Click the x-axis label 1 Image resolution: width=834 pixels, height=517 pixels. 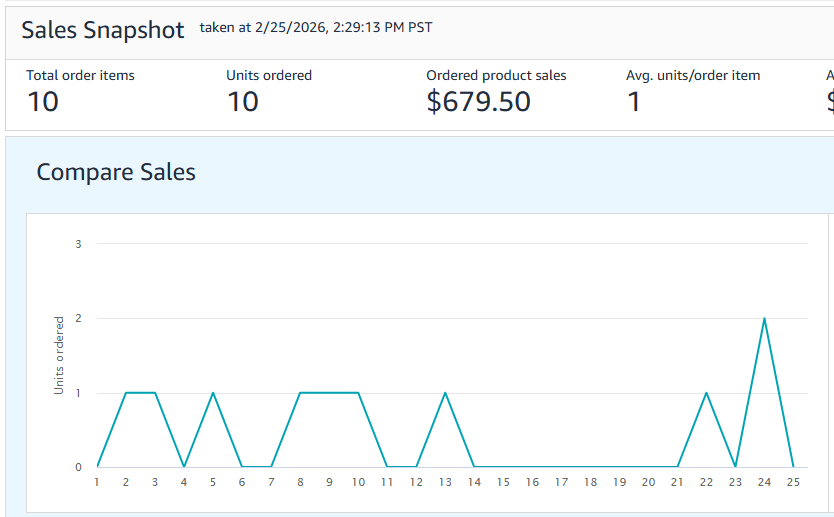tap(97, 482)
